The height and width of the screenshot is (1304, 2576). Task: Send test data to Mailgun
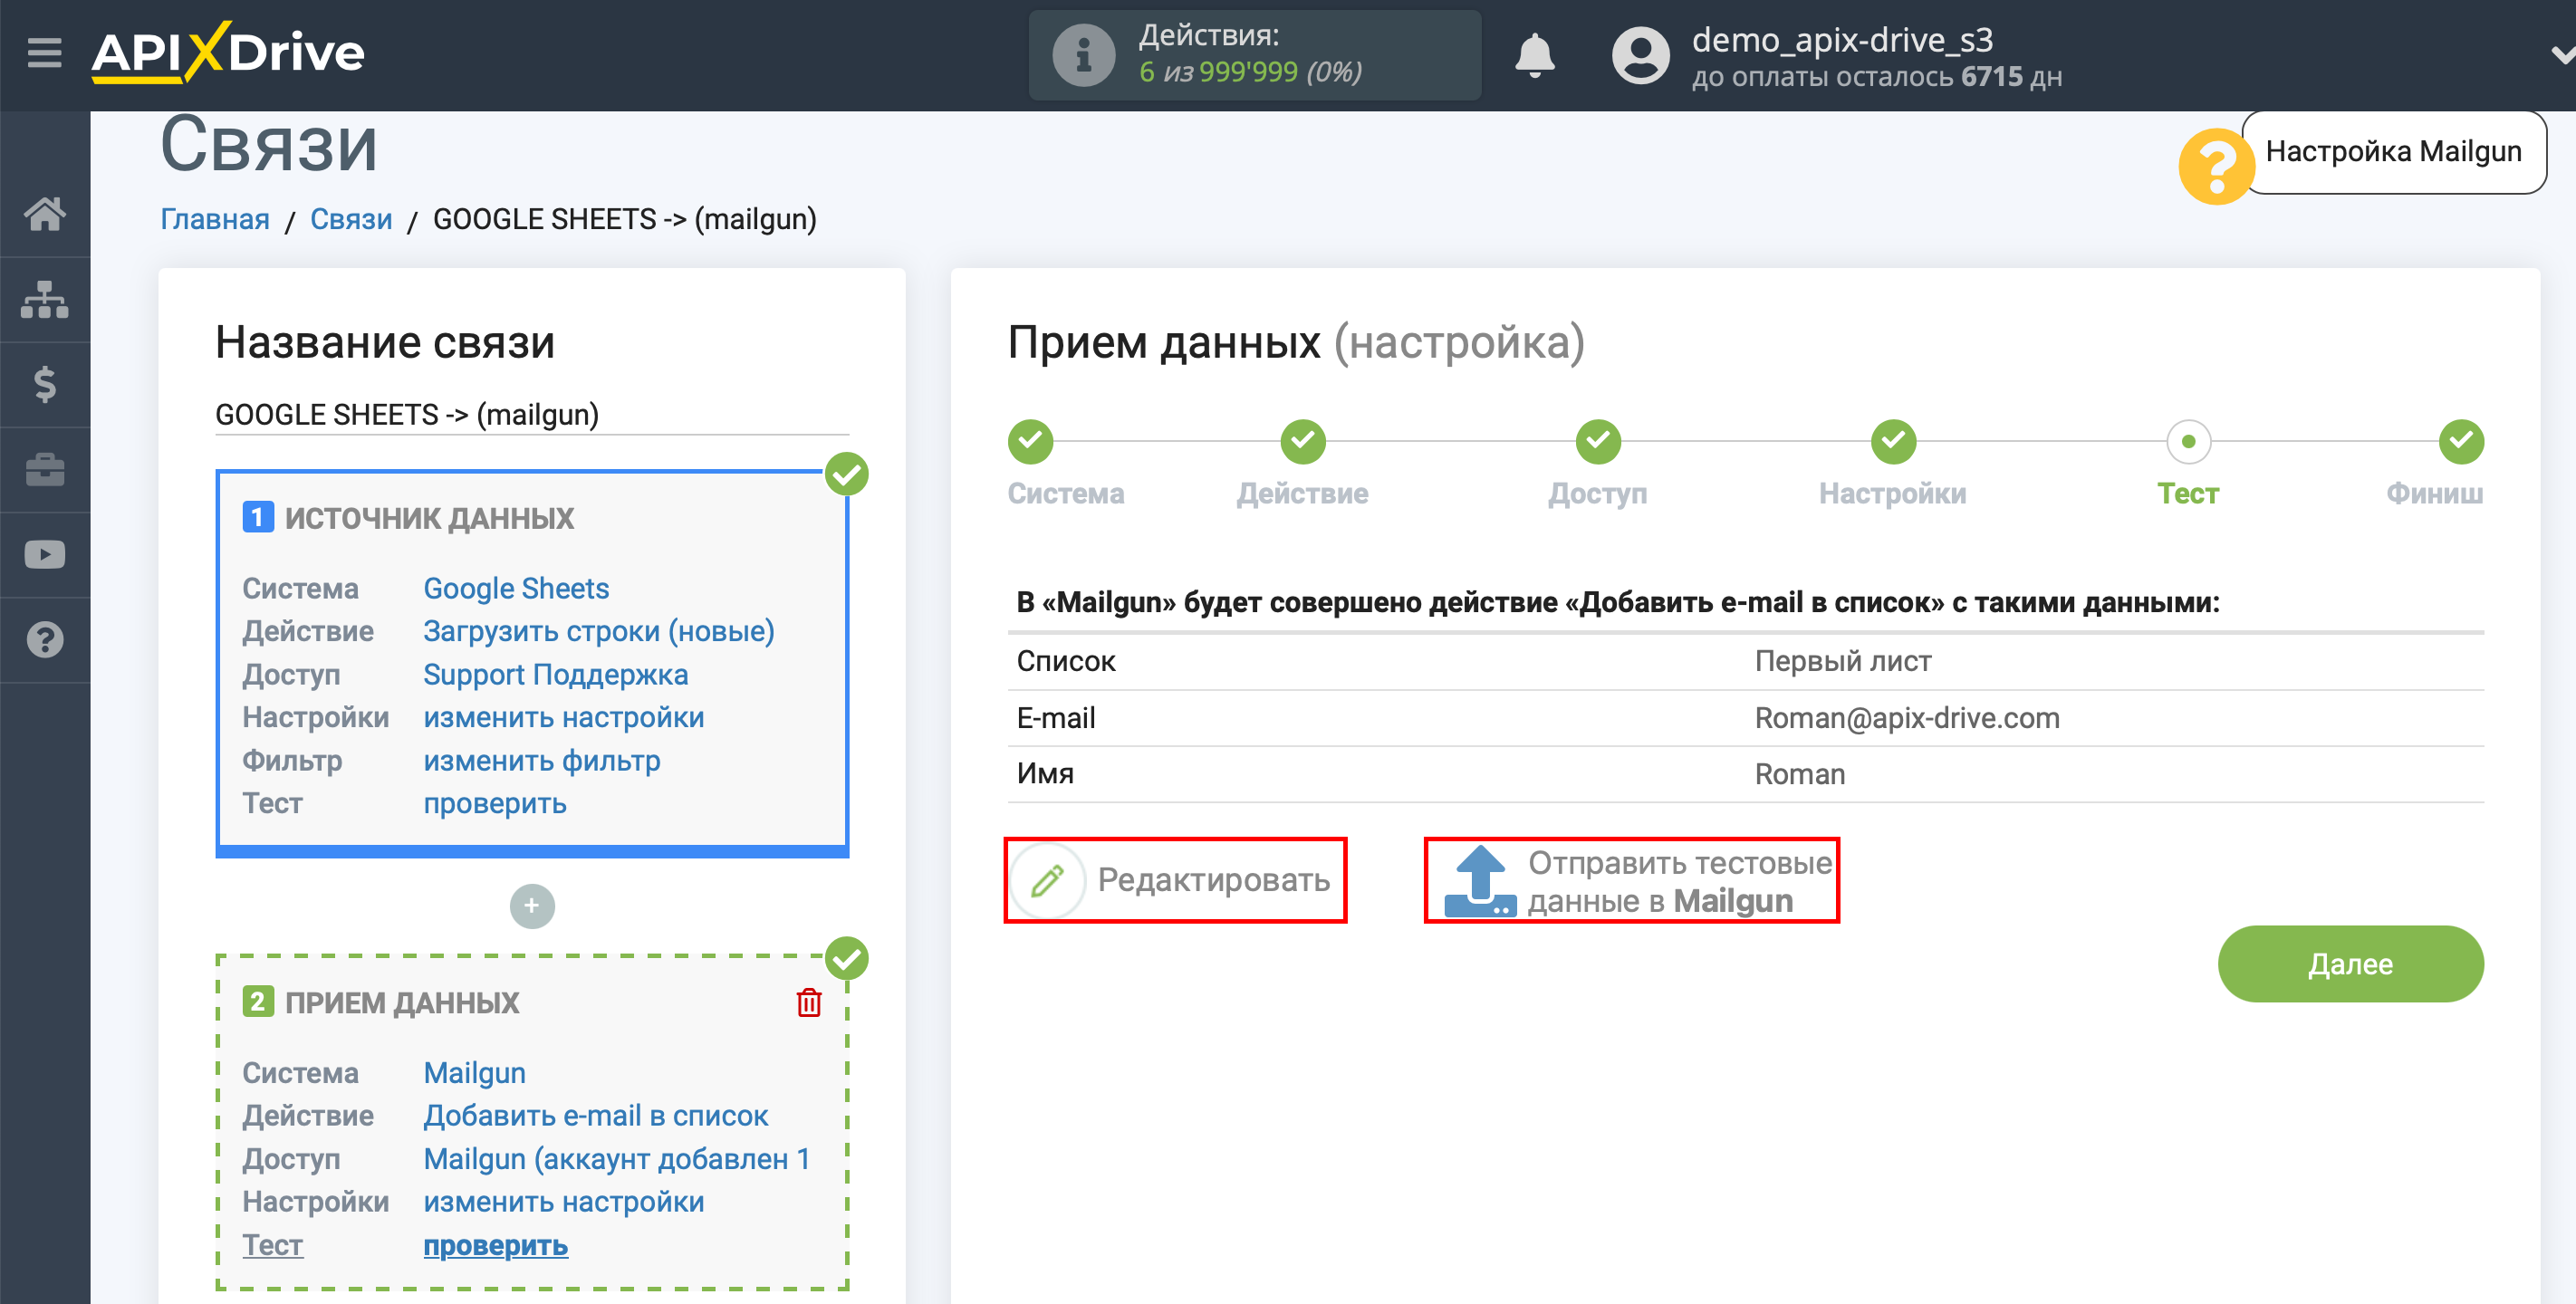pos(1631,880)
